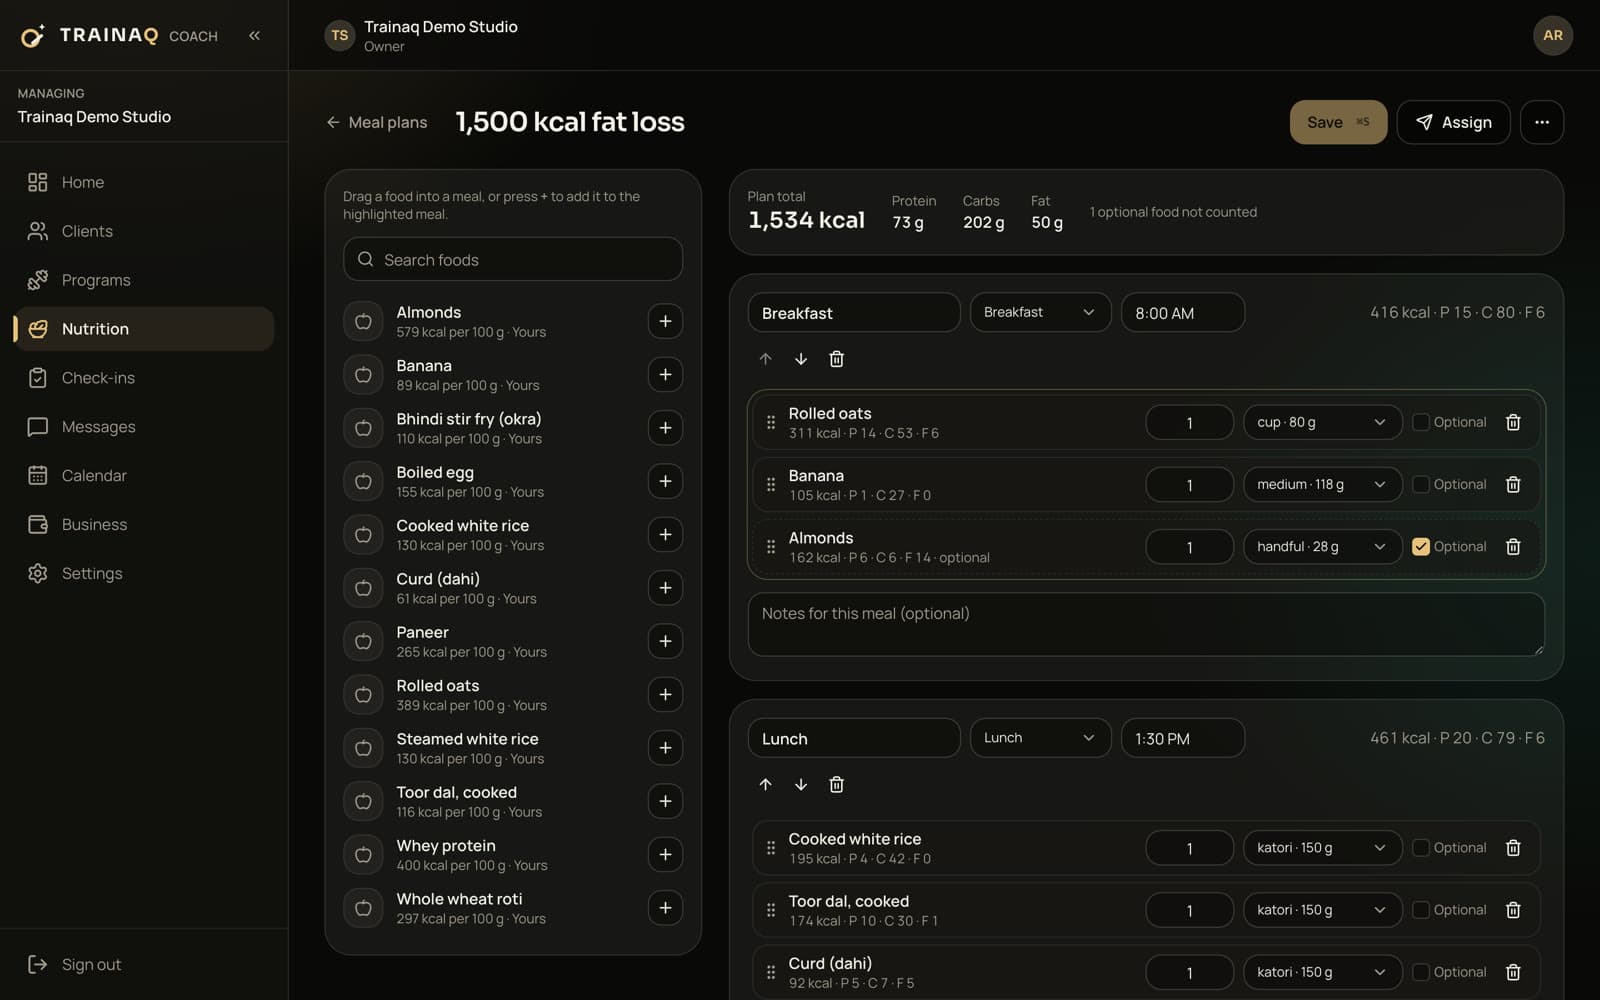
Task: Open Curd (dahi) katori serving dropdown
Action: pos(1322,972)
